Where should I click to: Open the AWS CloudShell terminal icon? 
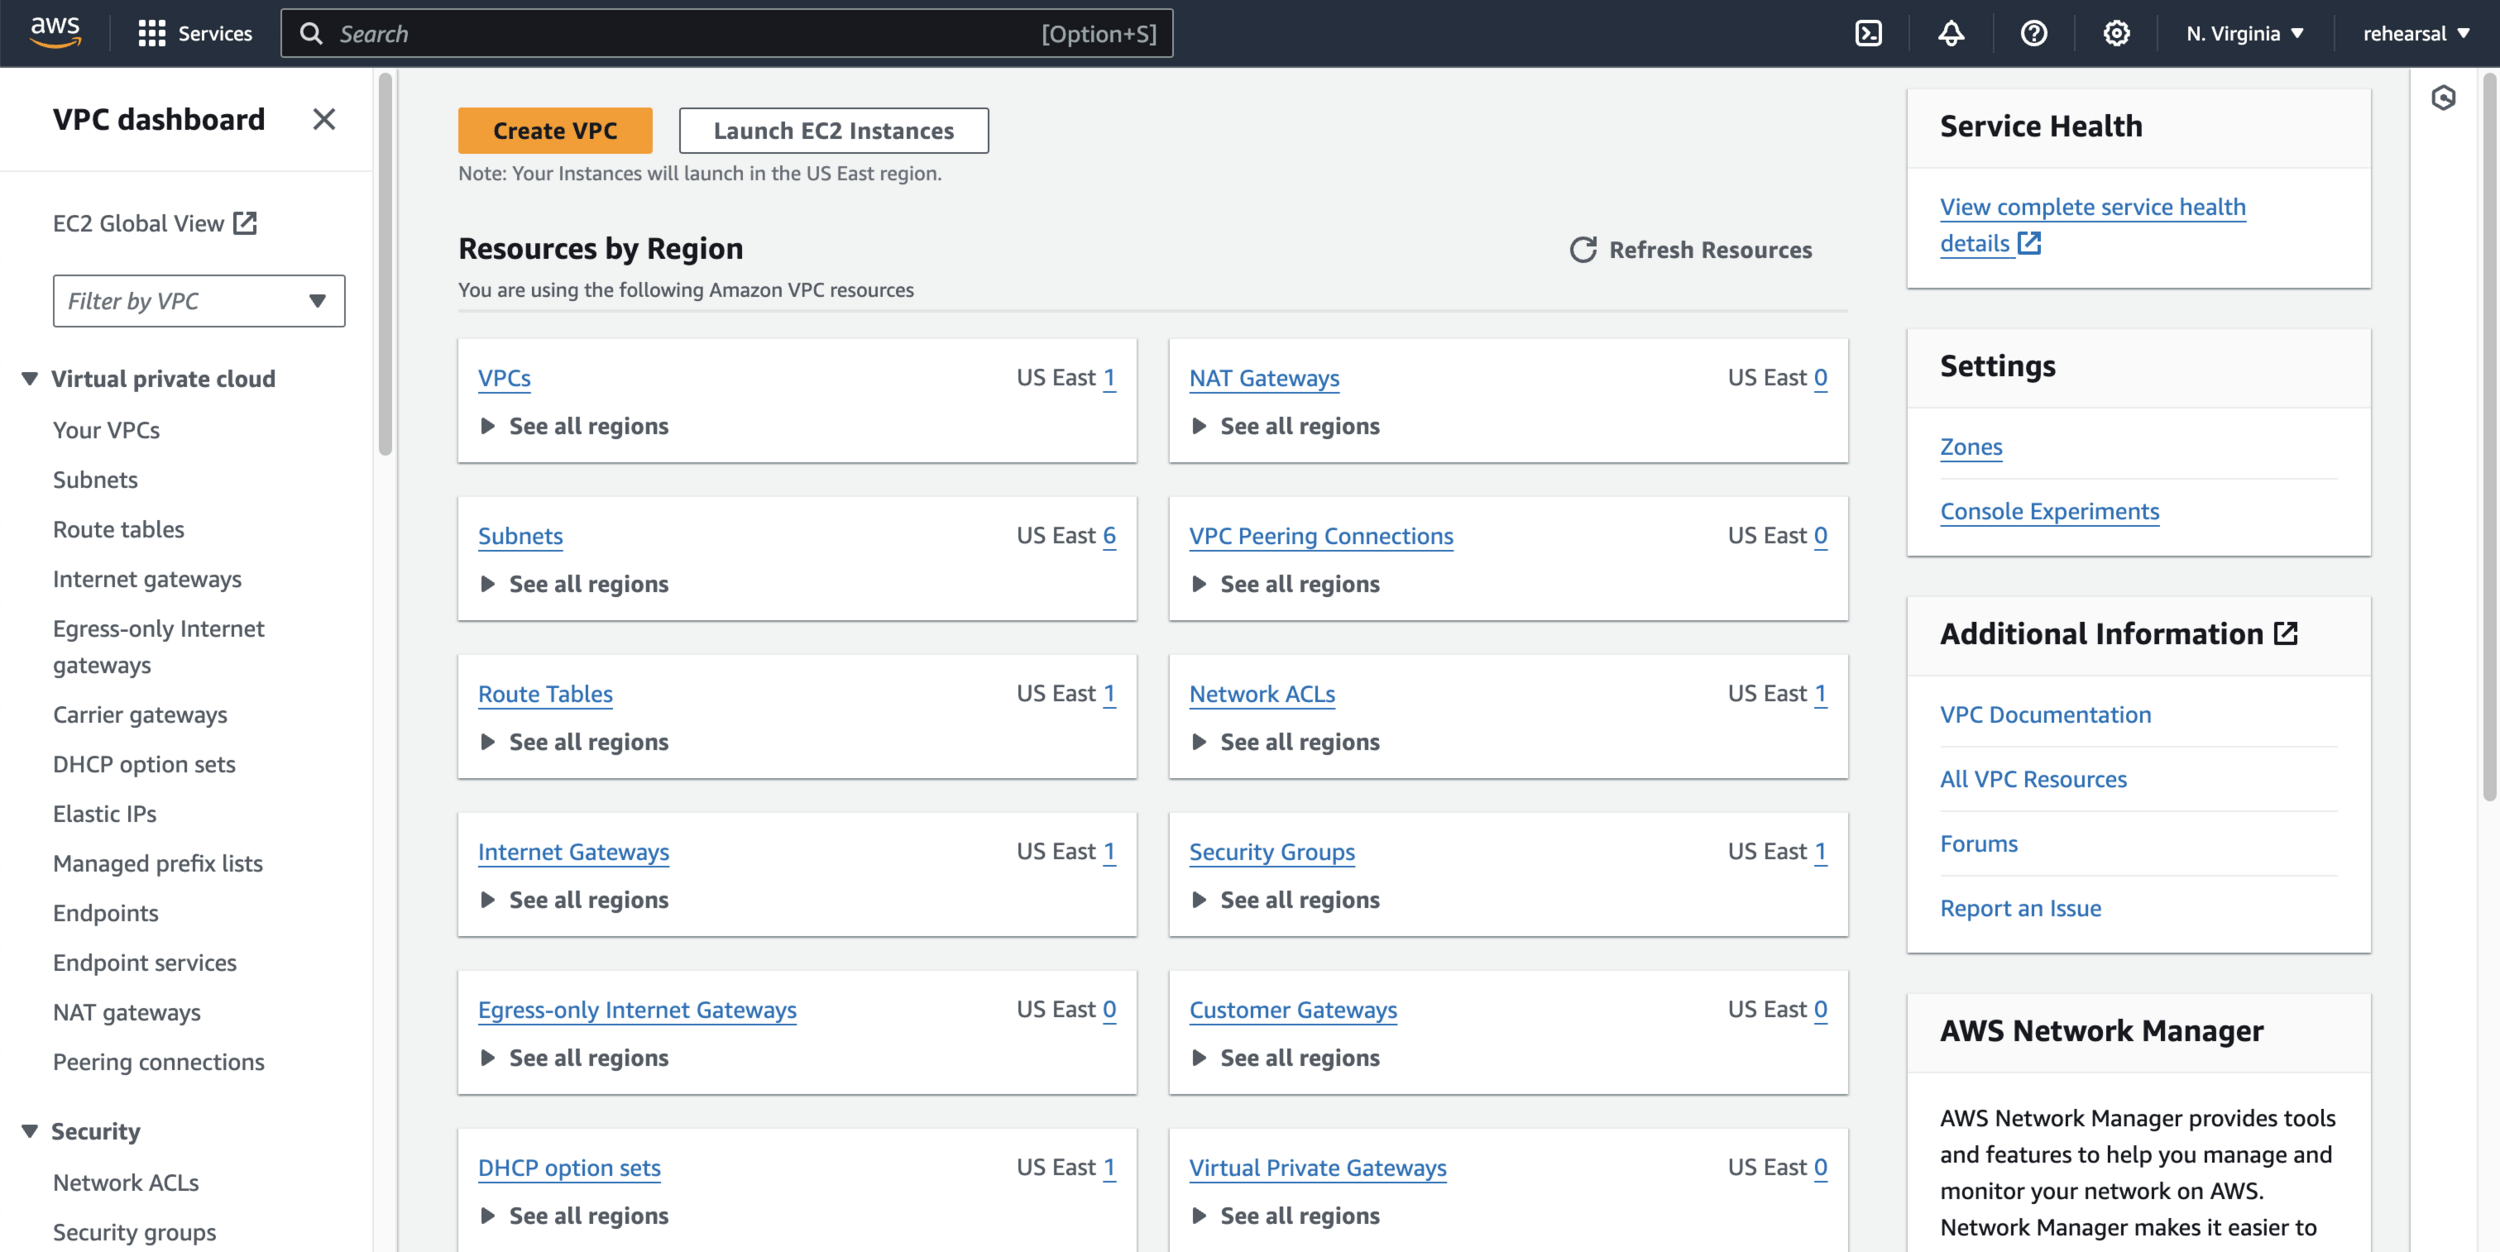(x=1868, y=34)
